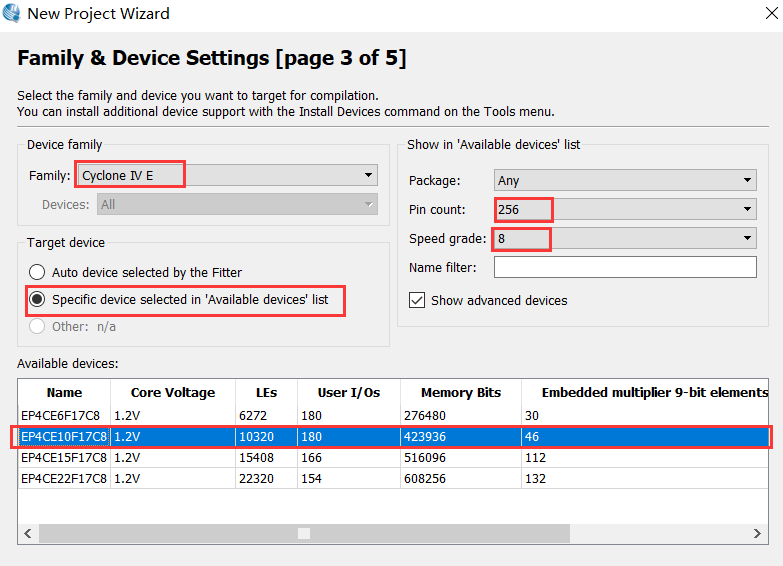
Task: Click multiplier elements value 132
Action: pyautogui.click(x=536, y=479)
